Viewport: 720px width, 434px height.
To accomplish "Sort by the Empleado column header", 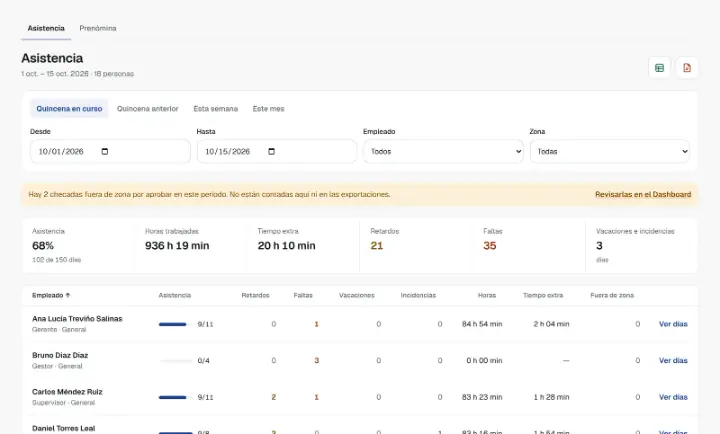I will [51, 295].
